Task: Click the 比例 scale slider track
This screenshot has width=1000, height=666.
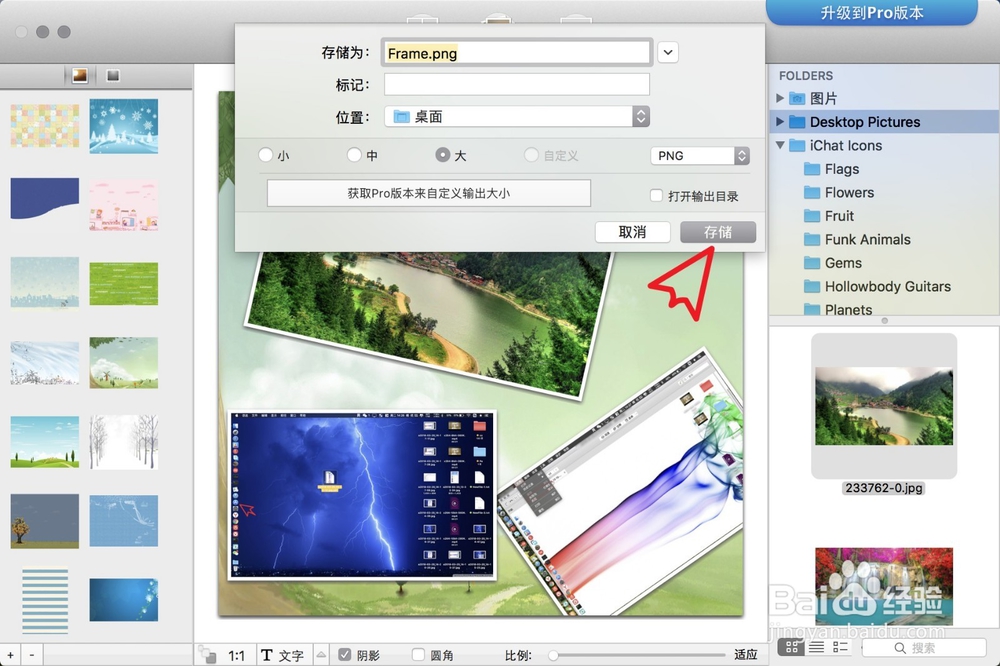Action: (638, 655)
